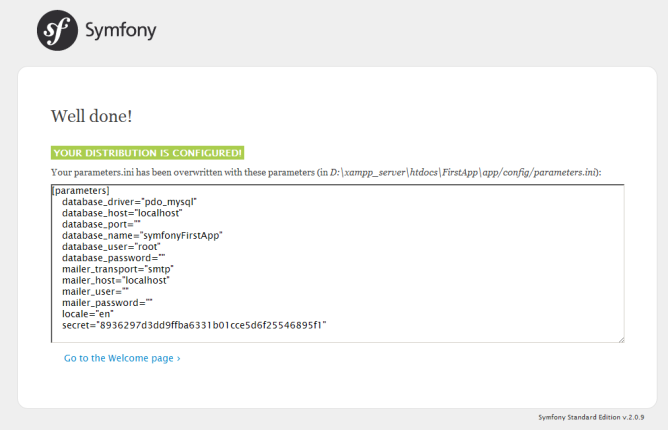Click the mailer_password line
The image size is (668, 430).
(107, 303)
